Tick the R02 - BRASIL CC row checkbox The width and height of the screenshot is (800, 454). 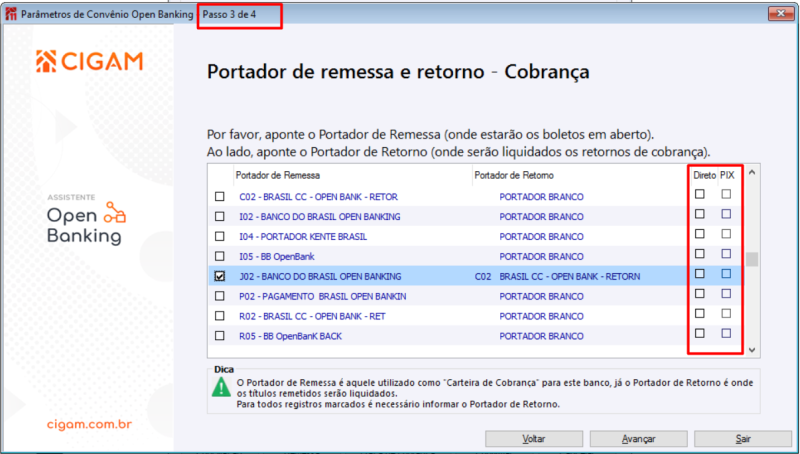click(219, 316)
